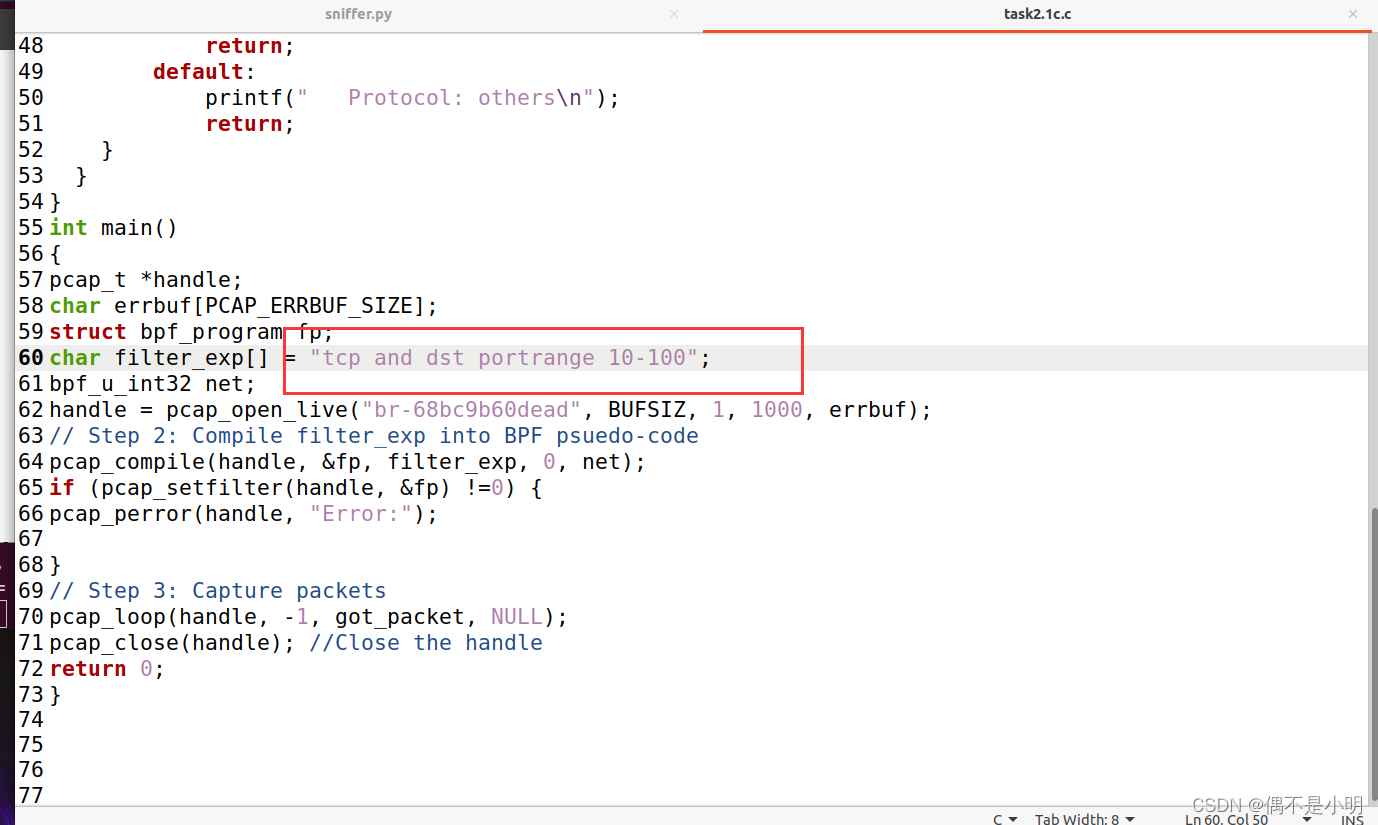Open the Tab Width: 8 dropdown
This screenshot has height=825, width=1378.
point(1085,818)
